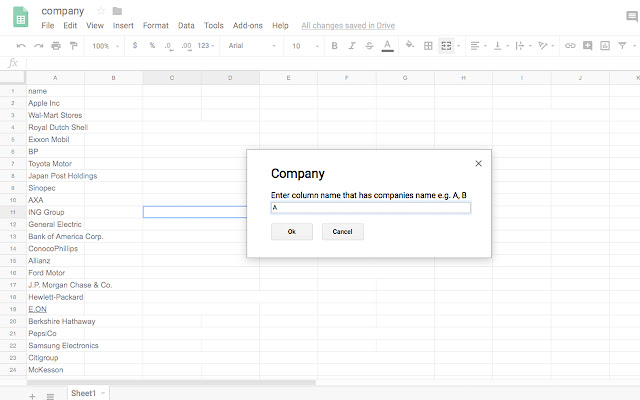The width and height of the screenshot is (640, 400).
Task: Open horizontal align dropdown
Action: (478, 46)
